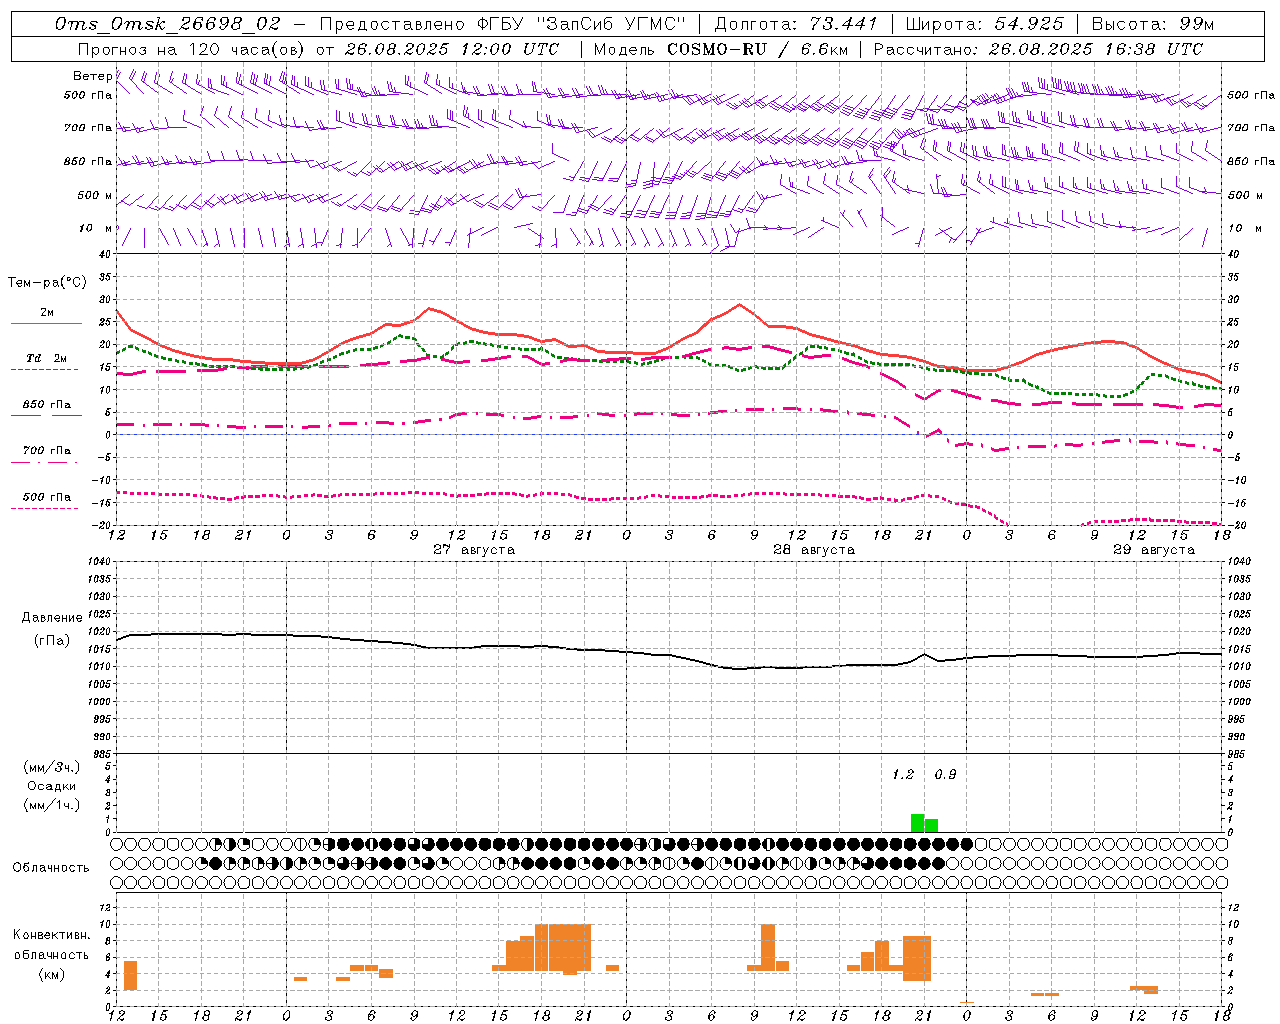Click the 1040 top value on left pressure axis

pyautogui.click(x=101, y=562)
